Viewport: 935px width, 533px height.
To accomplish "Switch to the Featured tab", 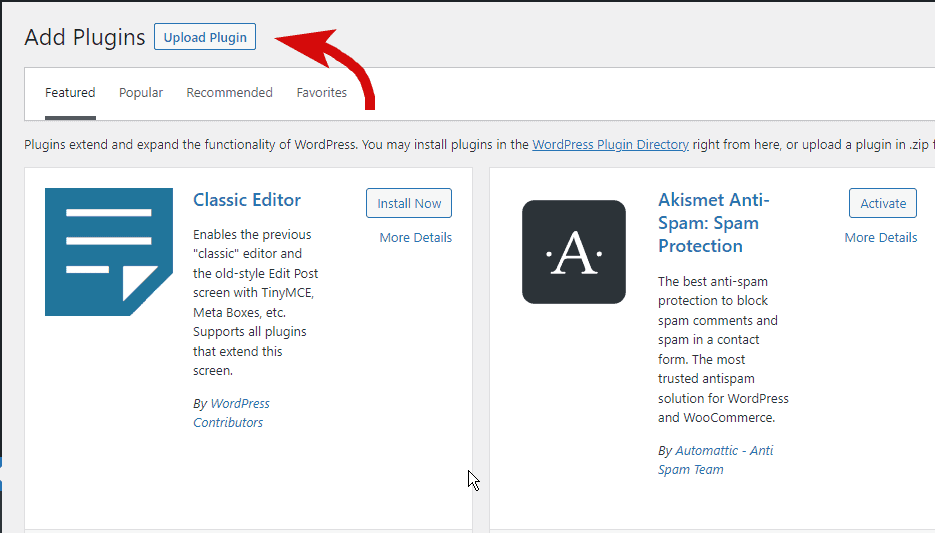I will (x=70, y=93).
